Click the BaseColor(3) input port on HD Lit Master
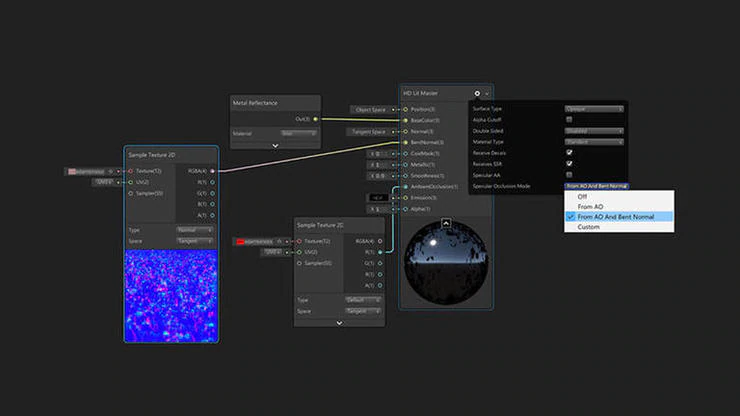The image size is (740, 416). click(405, 120)
